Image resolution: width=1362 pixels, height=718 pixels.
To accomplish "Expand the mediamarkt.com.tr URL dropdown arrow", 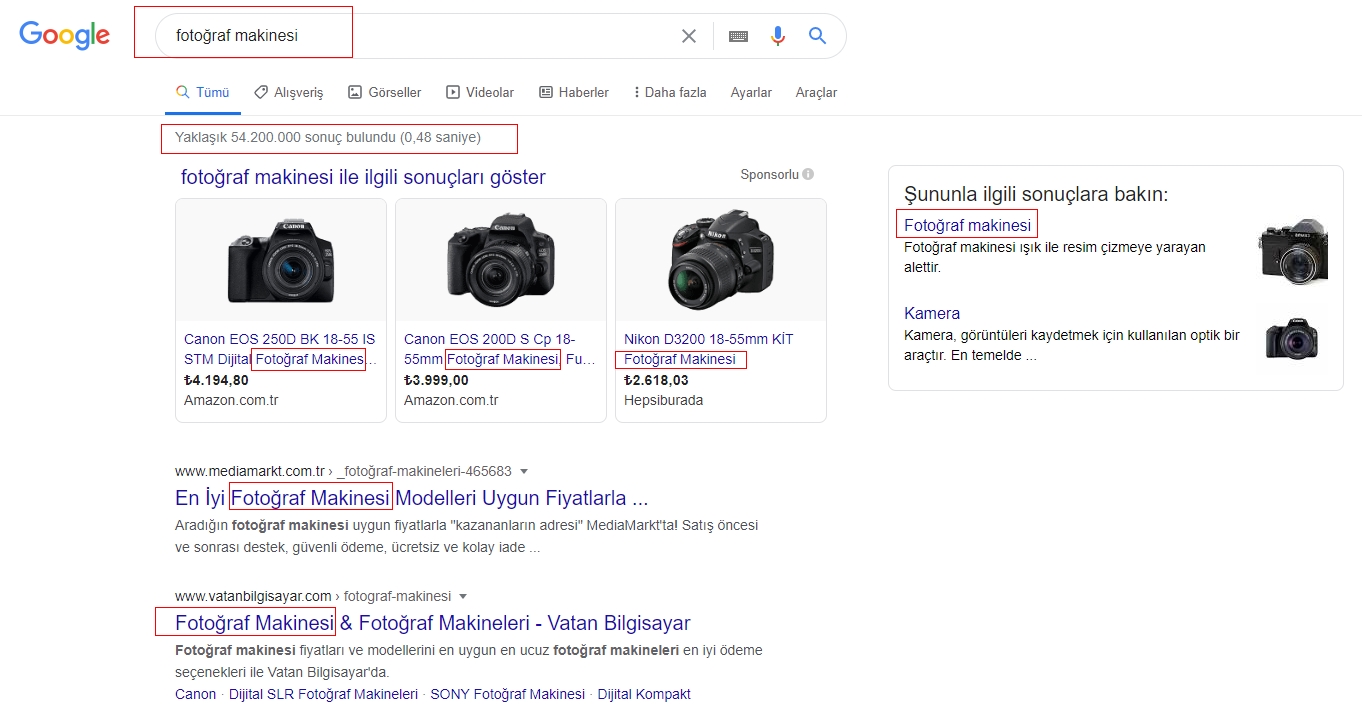I will 524,471.
